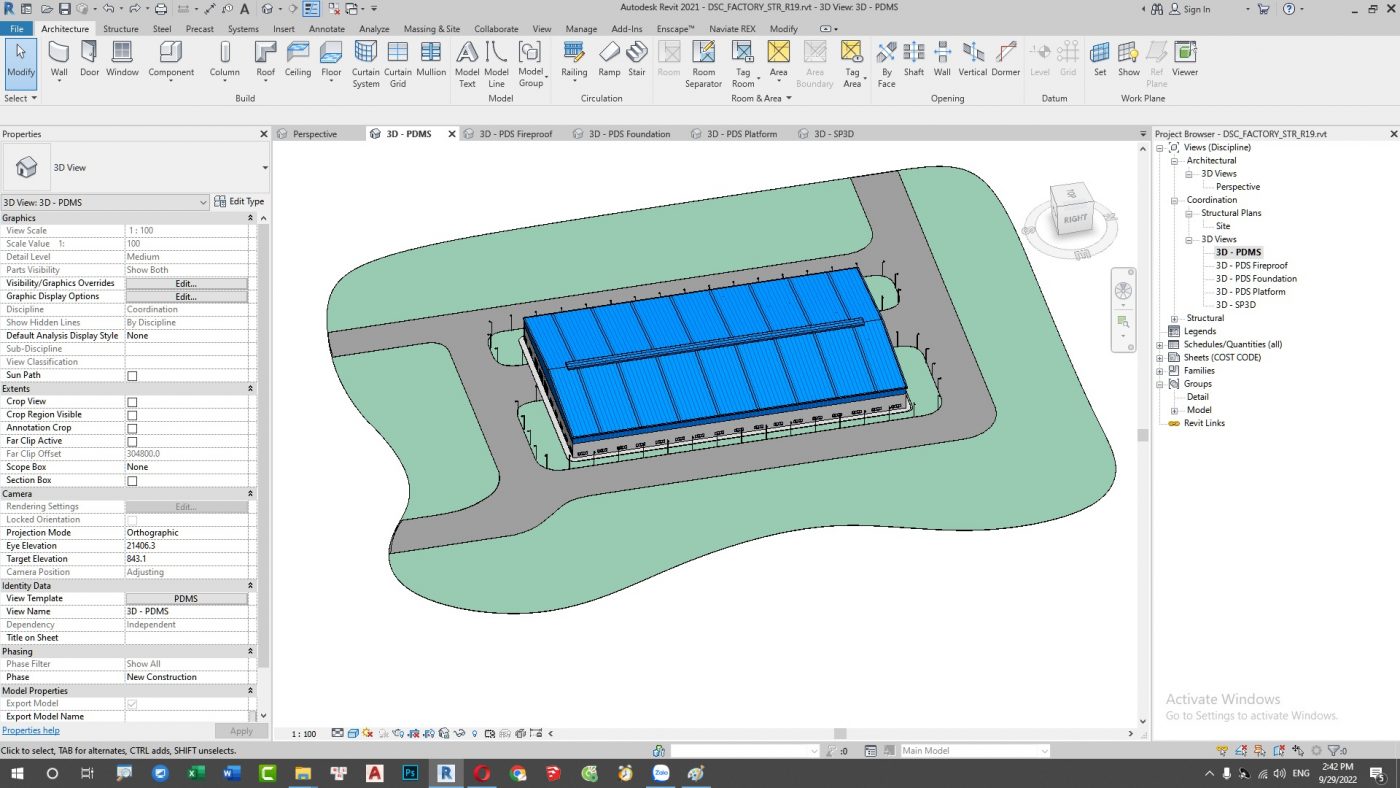Expand the Structural node in Project Browser
Screen dimensions: 1400x788
[x=1175, y=318]
